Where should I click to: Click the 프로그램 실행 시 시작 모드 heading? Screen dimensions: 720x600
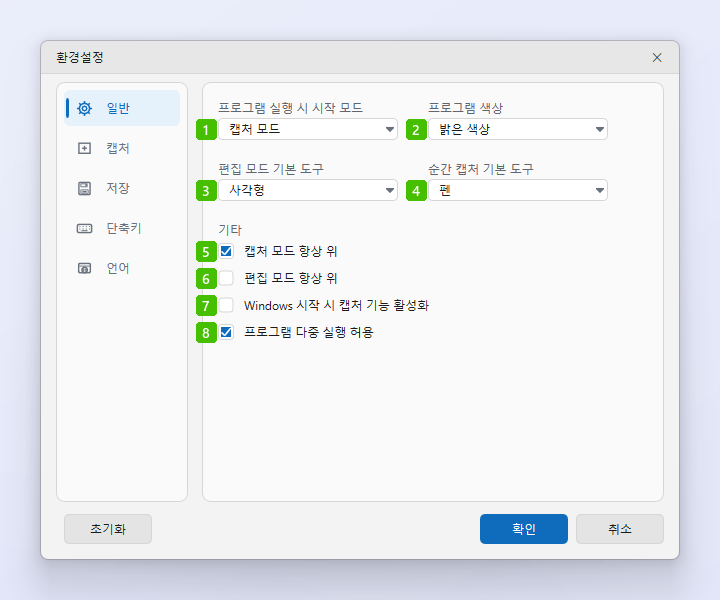[290, 108]
